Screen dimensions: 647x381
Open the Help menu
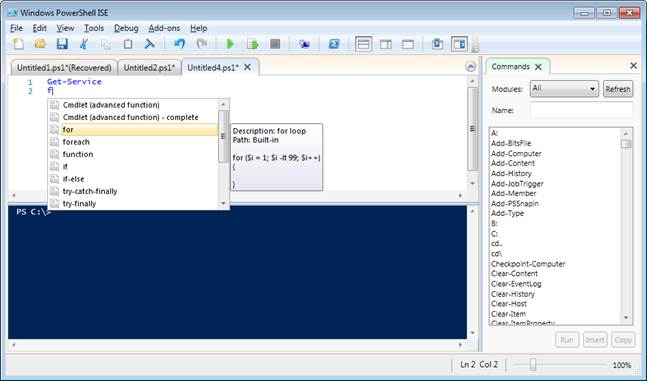(198, 28)
